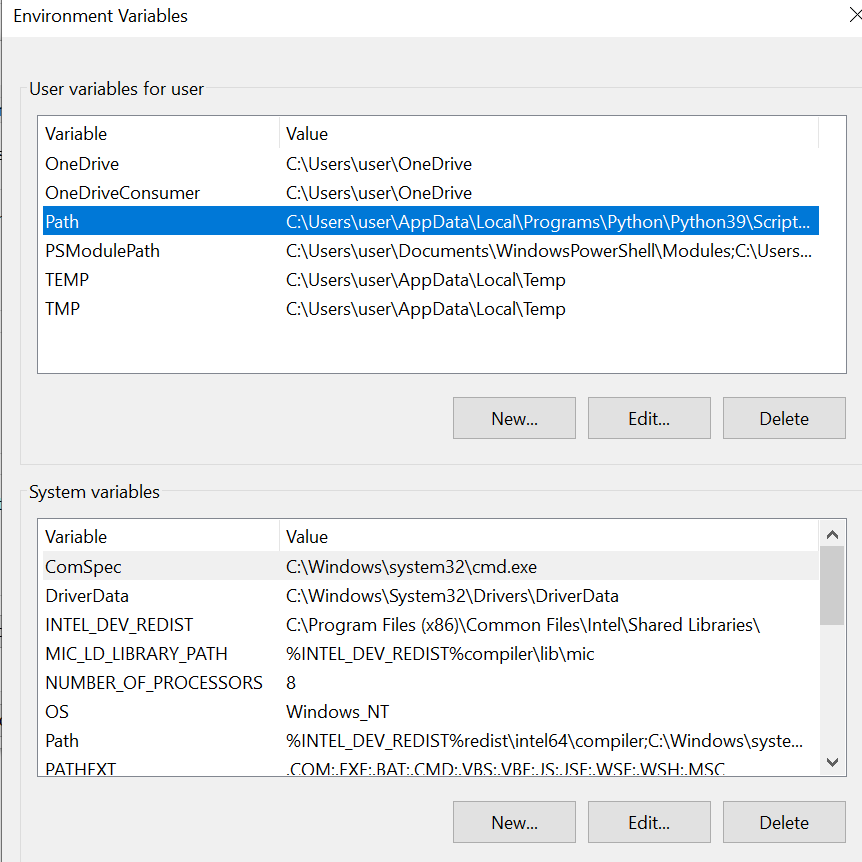The width and height of the screenshot is (862, 862).
Task: Click scroll down arrow in System variables list
Action: 831,762
